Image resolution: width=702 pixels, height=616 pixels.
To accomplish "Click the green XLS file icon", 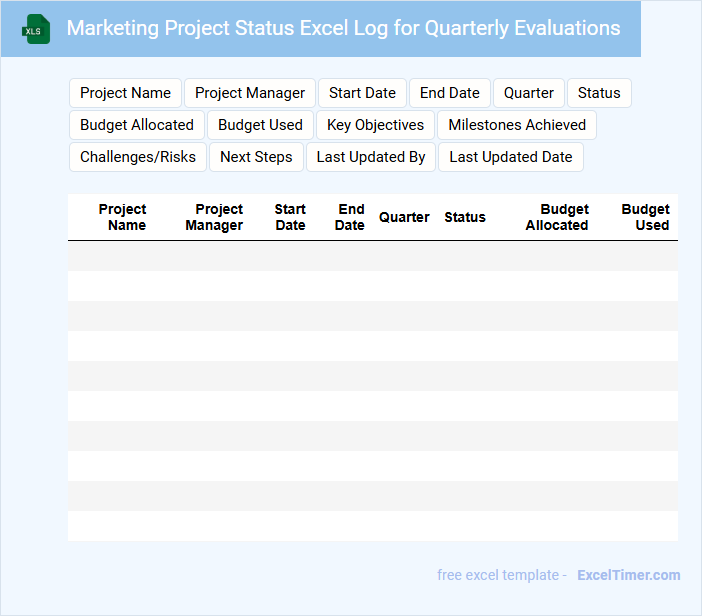I will [37, 29].
